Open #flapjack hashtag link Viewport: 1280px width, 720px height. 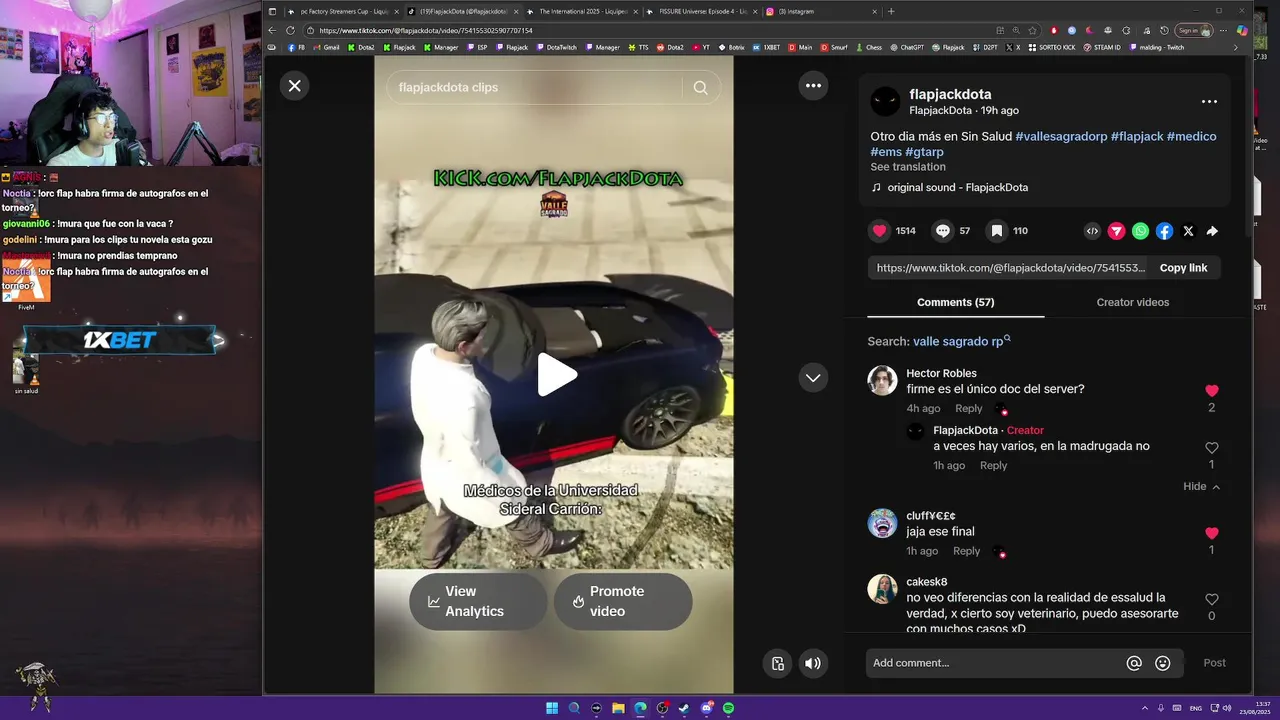1137,136
